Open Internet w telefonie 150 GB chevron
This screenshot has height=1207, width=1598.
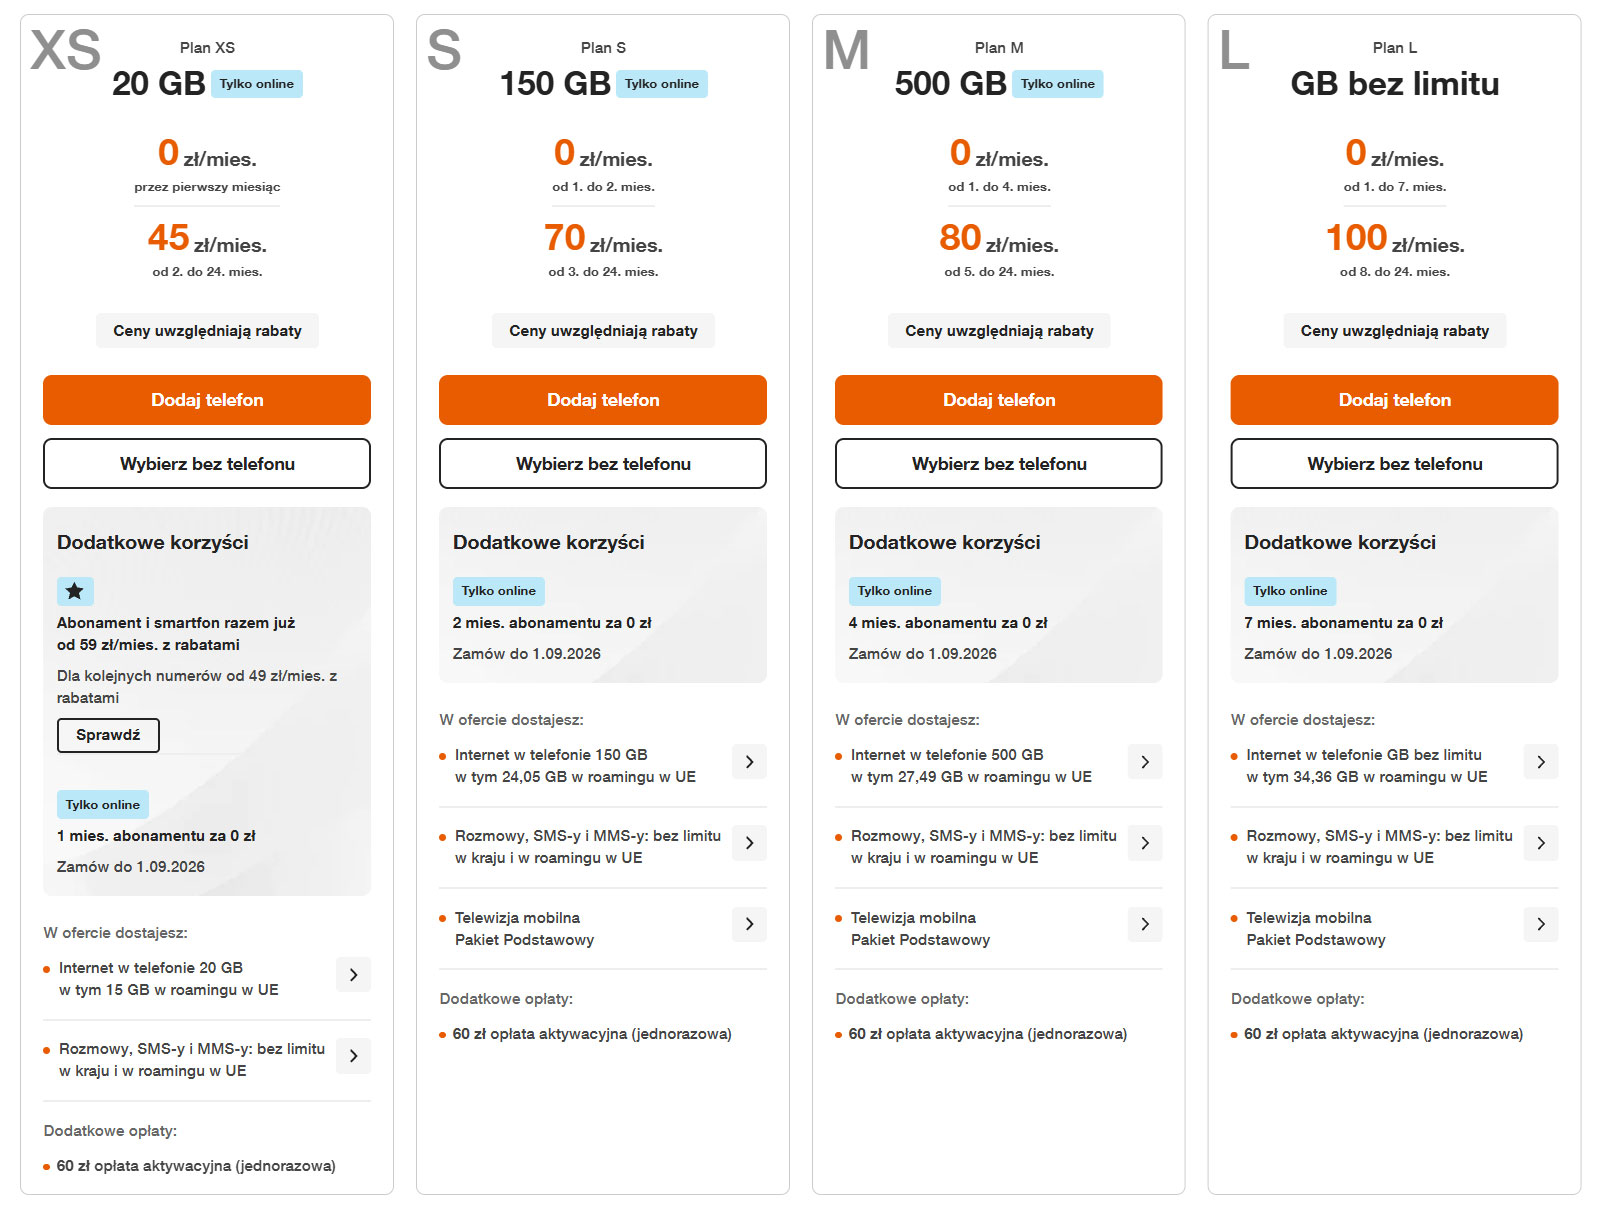coord(749,762)
